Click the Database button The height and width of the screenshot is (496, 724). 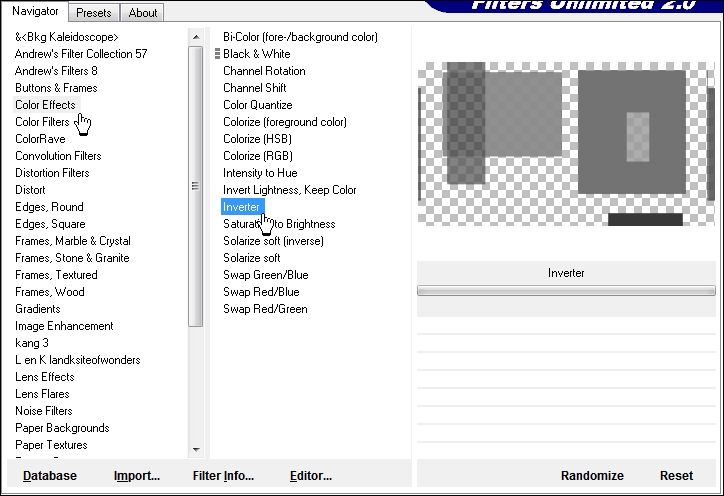pyautogui.click(x=50, y=476)
